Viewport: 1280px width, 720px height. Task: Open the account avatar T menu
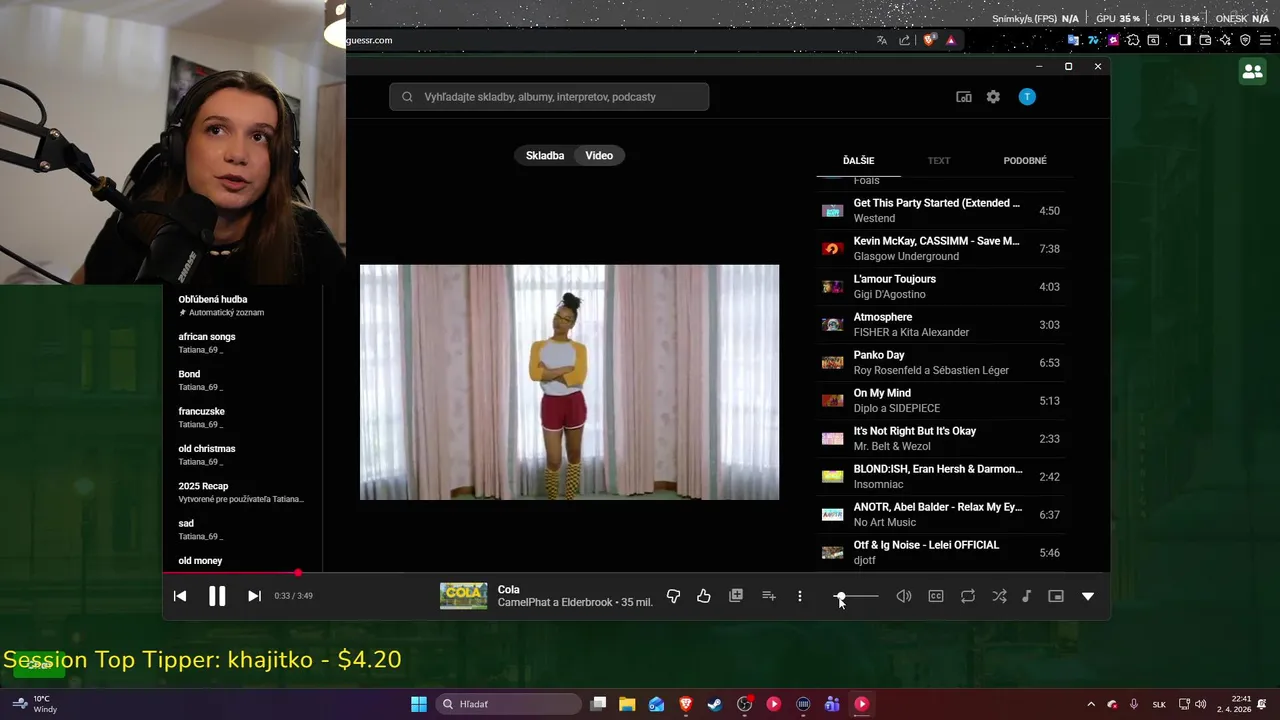pos(1027,97)
